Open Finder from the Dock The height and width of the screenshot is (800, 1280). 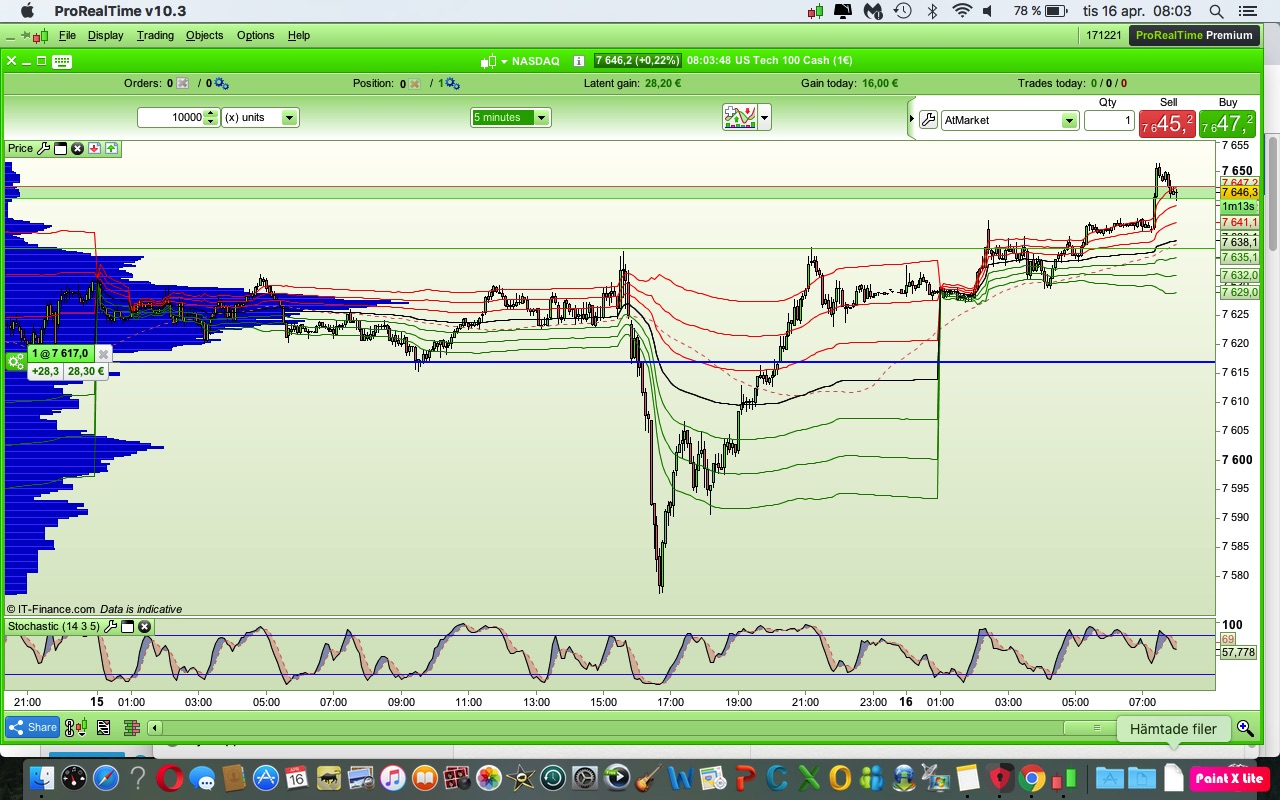(41, 777)
